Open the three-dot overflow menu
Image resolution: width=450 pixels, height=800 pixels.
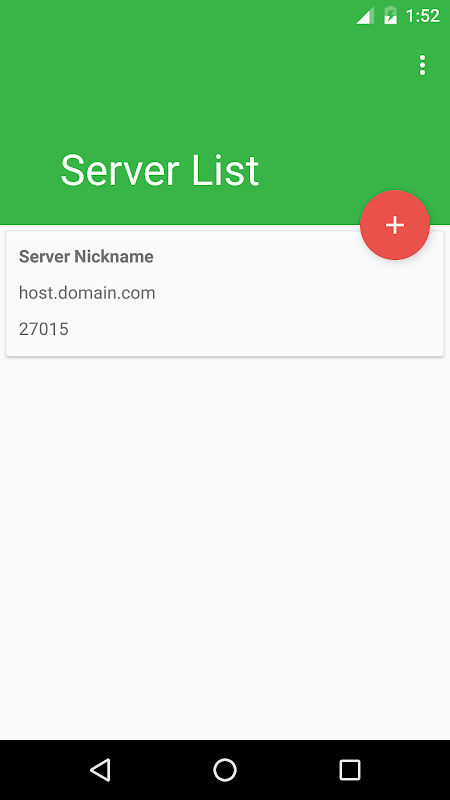[x=422, y=65]
